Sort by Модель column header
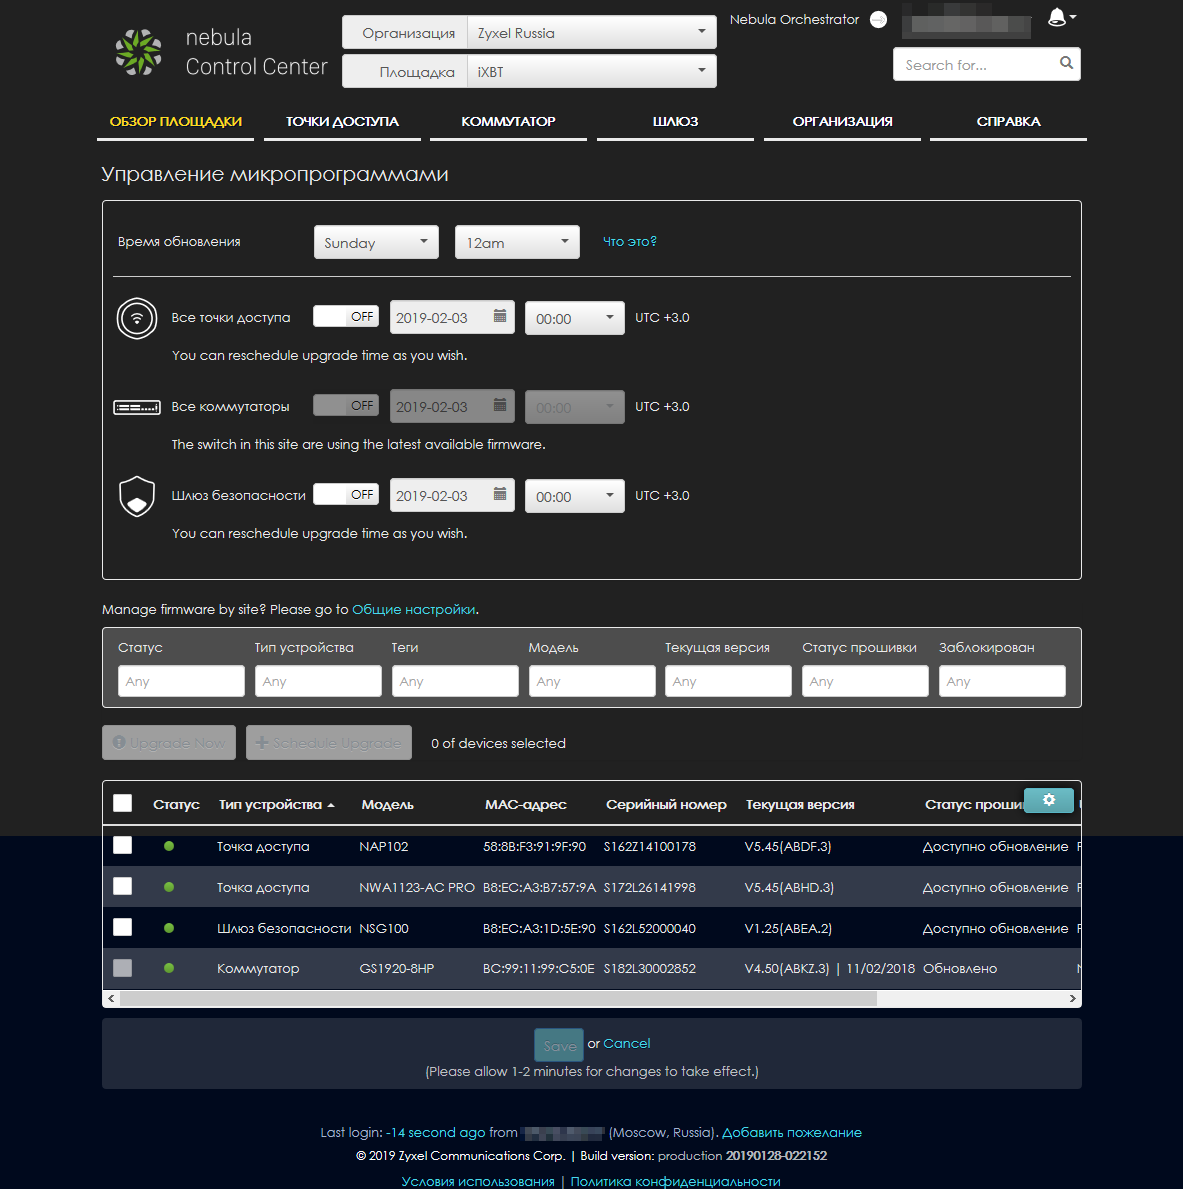The image size is (1183, 1189). pyautogui.click(x=388, y=805)
